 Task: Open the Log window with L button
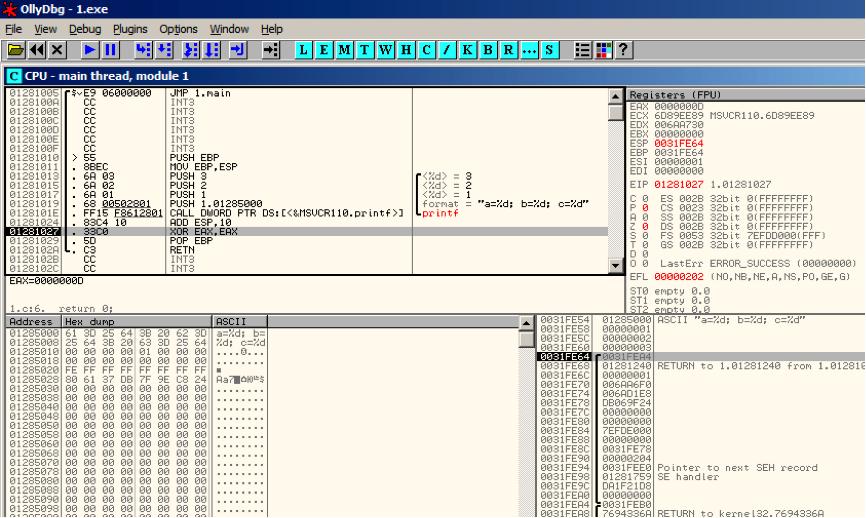pos(303,50)
